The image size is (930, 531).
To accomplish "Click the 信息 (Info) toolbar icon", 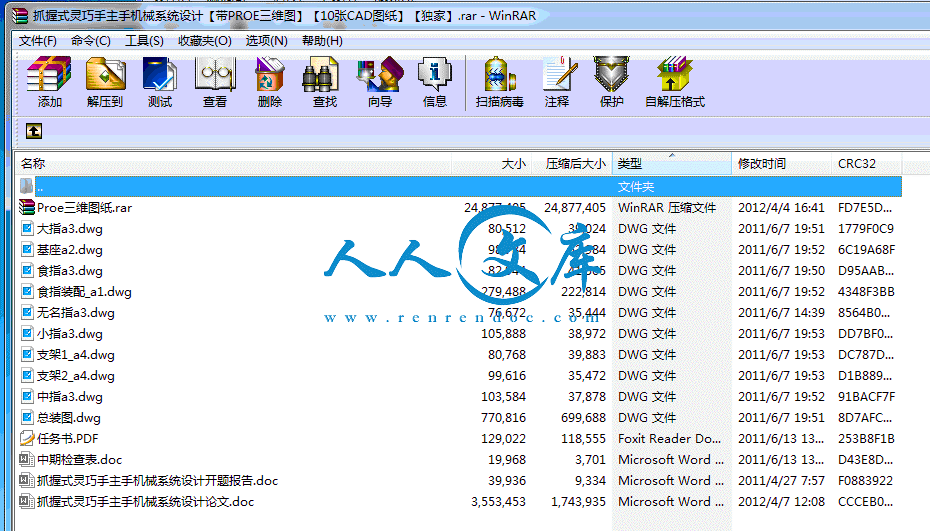I will (x=435, y=74).
